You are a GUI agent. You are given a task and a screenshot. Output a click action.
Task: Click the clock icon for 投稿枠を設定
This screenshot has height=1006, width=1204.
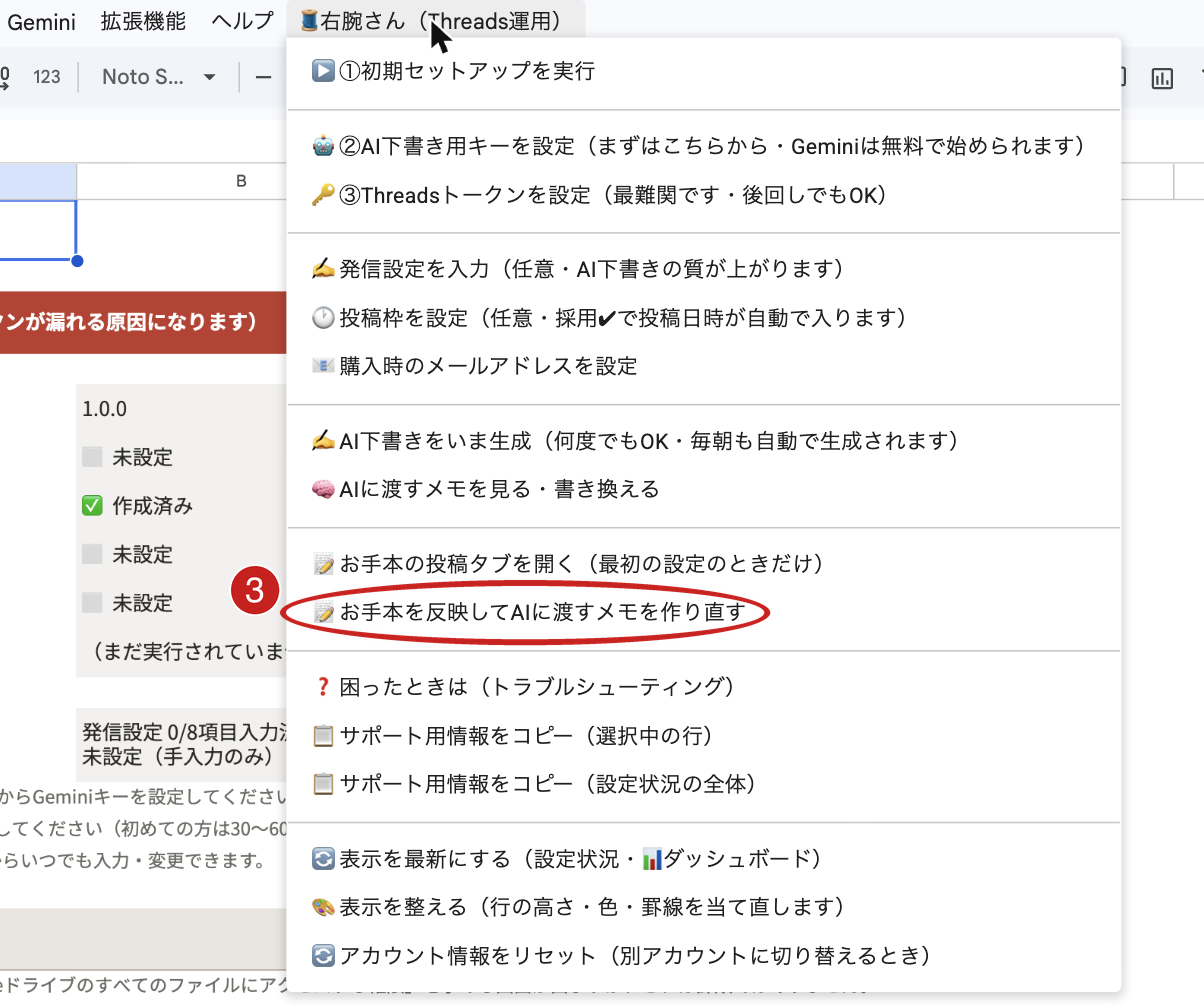tap(322, 318)
